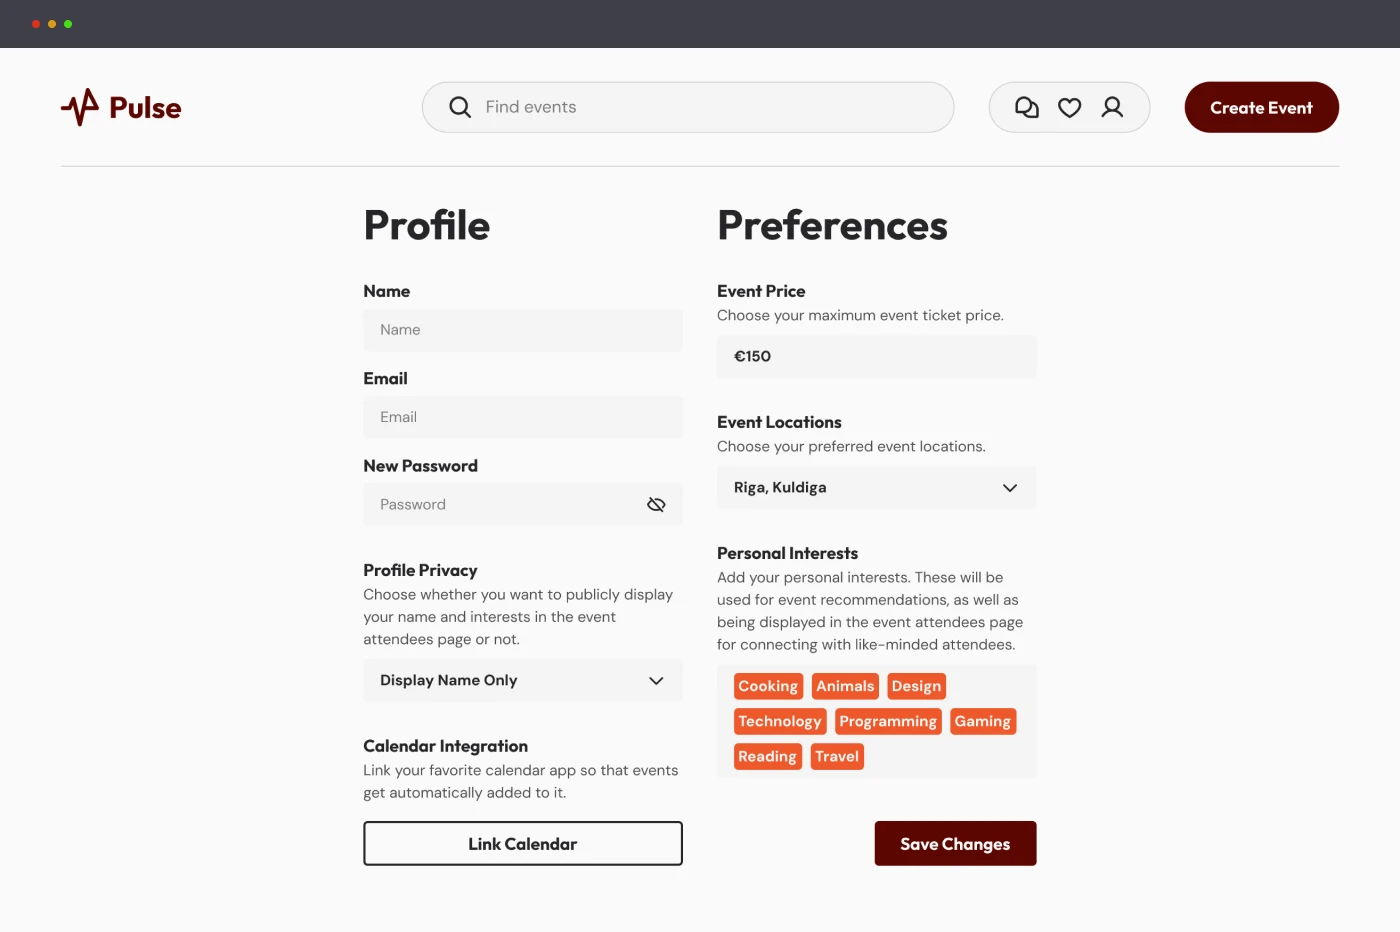This screenshot has width=1400, height=932.
Task: Select the Gaming interest tag
Action: click(982, 721)
